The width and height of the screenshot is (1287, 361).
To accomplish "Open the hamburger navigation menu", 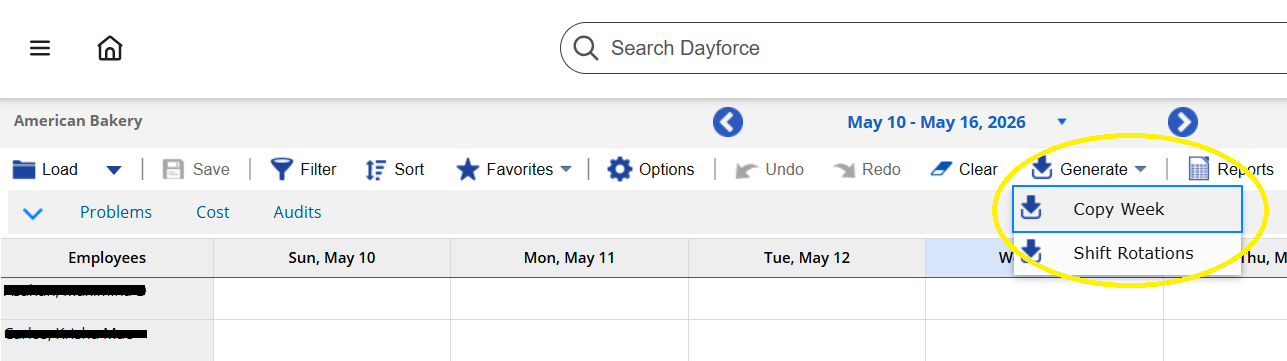I will [x=40, y=48].
